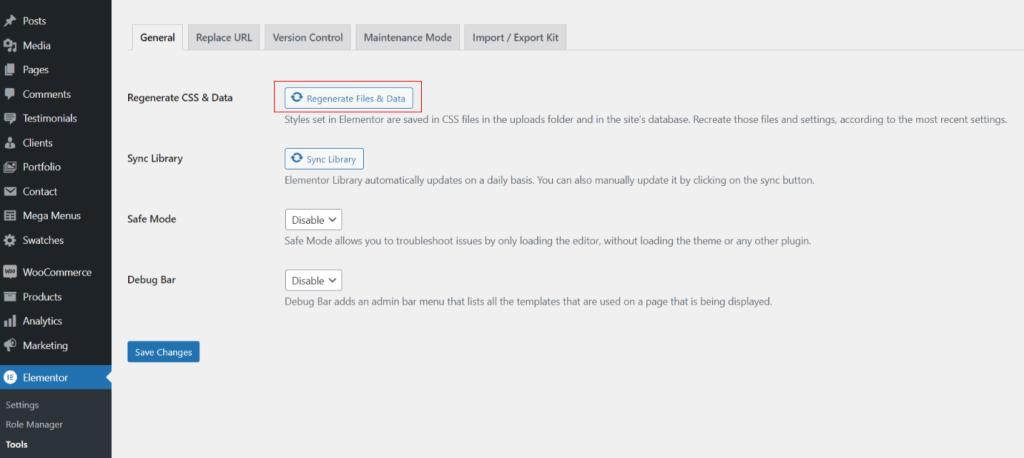The image size is (1024, 458).
Task: Click the Save Changes button
Action: [x=163, y=352]
